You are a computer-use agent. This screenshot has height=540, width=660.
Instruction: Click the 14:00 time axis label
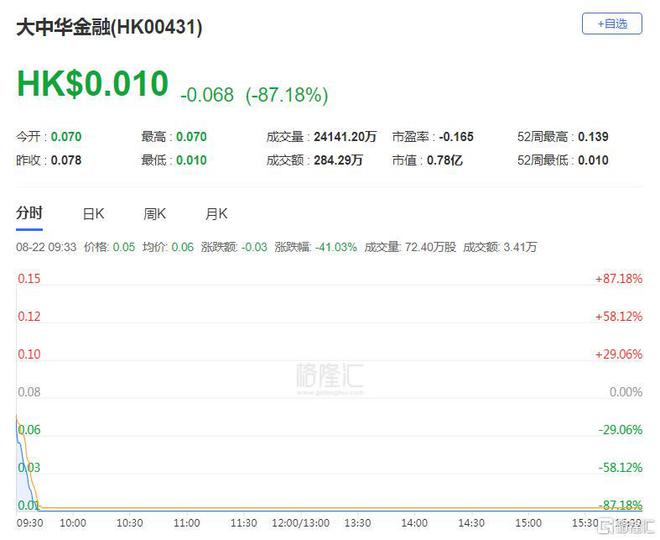coord(415,523)
